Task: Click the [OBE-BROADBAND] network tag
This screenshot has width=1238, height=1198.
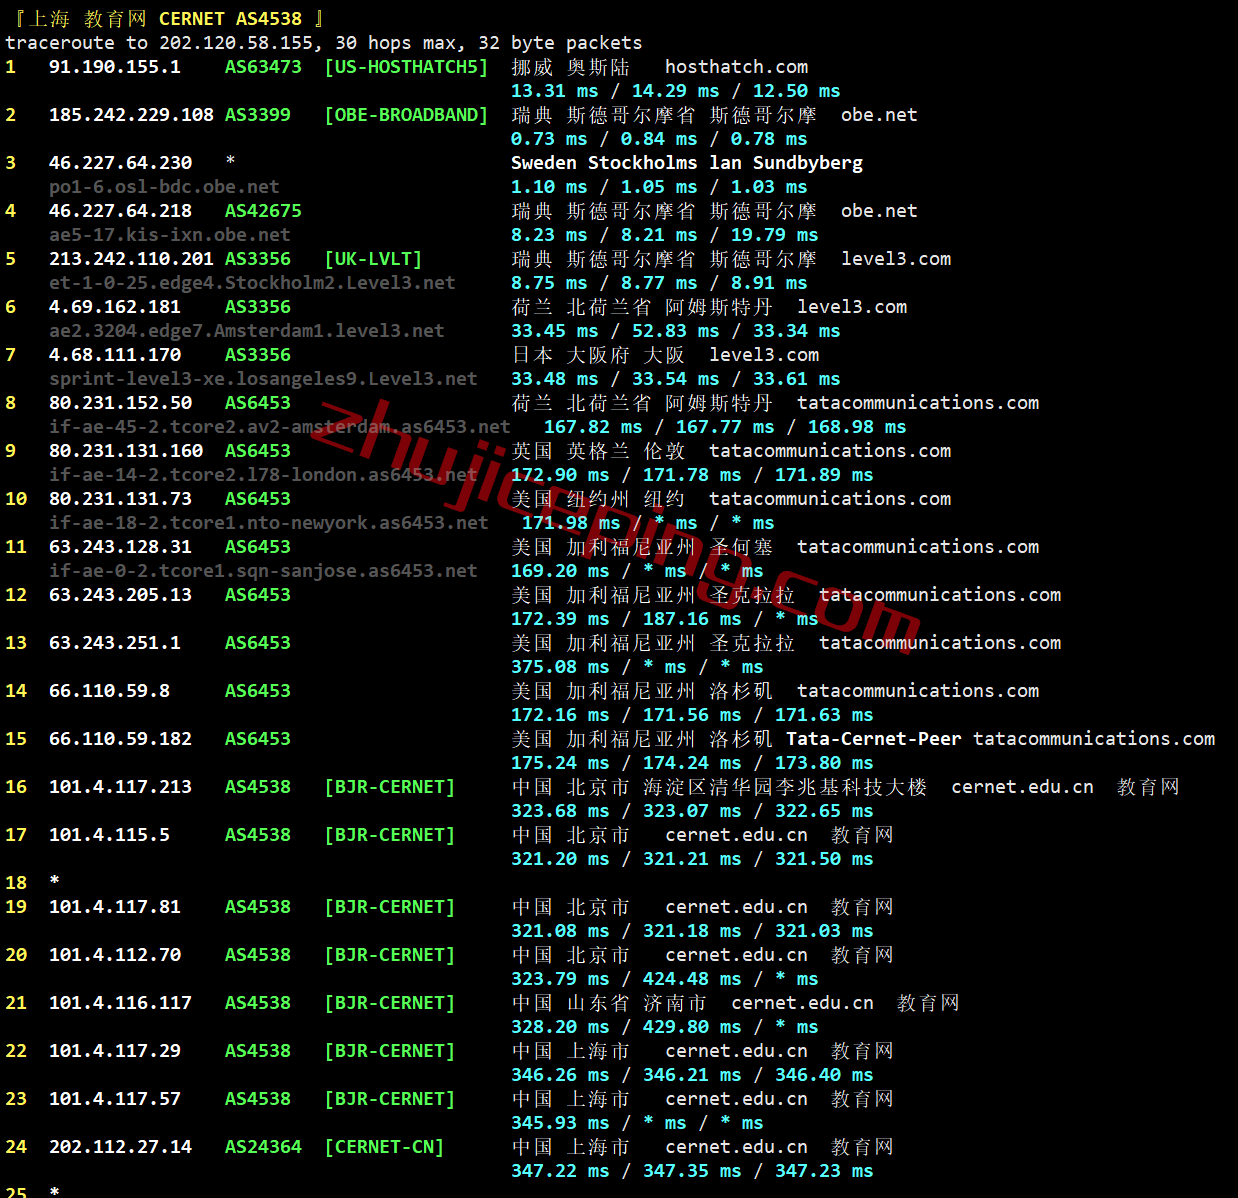Action: point(406,115)
